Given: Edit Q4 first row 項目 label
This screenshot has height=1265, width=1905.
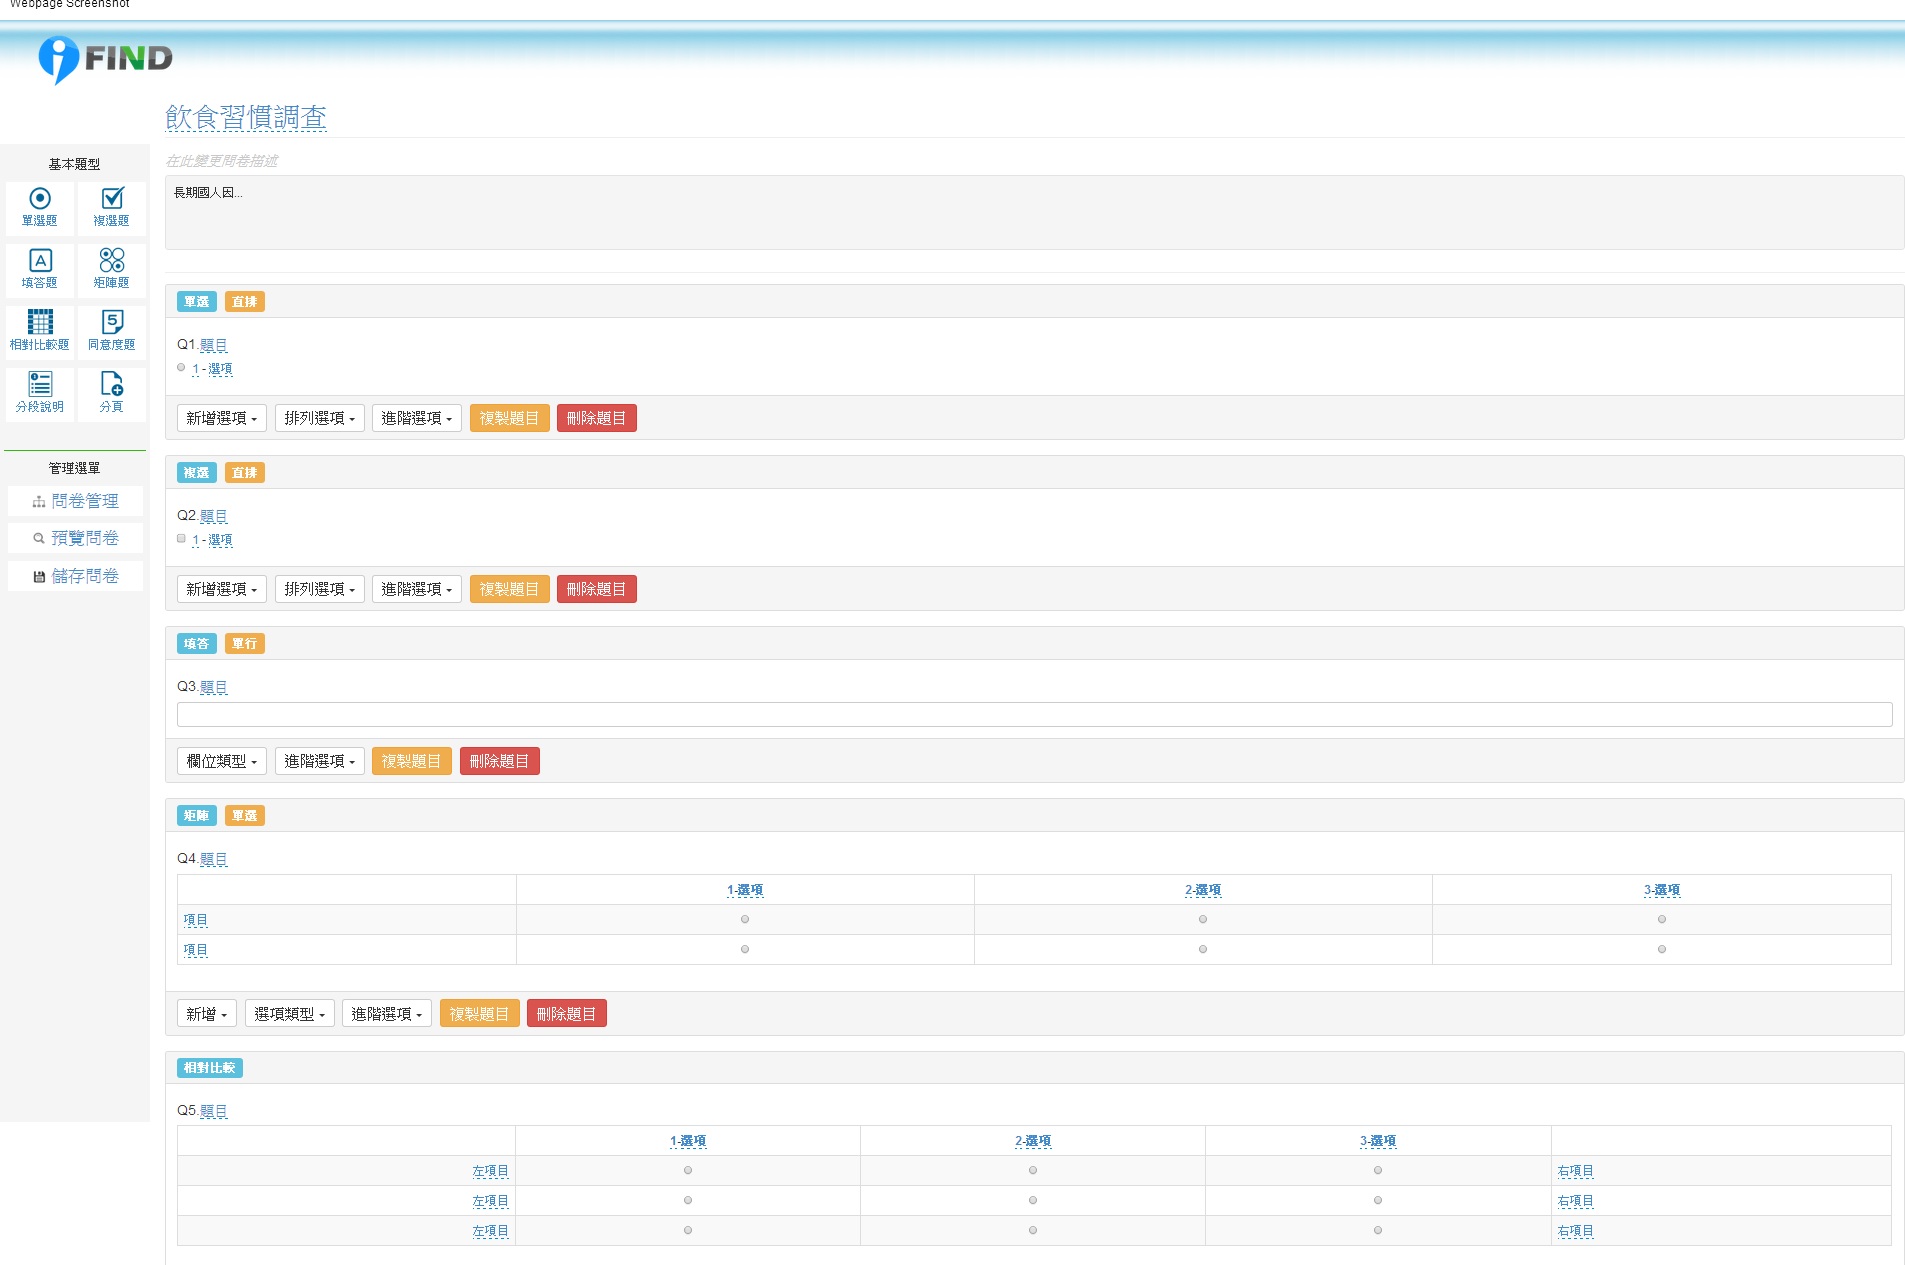Looking at the screenshot, I should pyautogui.click(x=196, y=920).
